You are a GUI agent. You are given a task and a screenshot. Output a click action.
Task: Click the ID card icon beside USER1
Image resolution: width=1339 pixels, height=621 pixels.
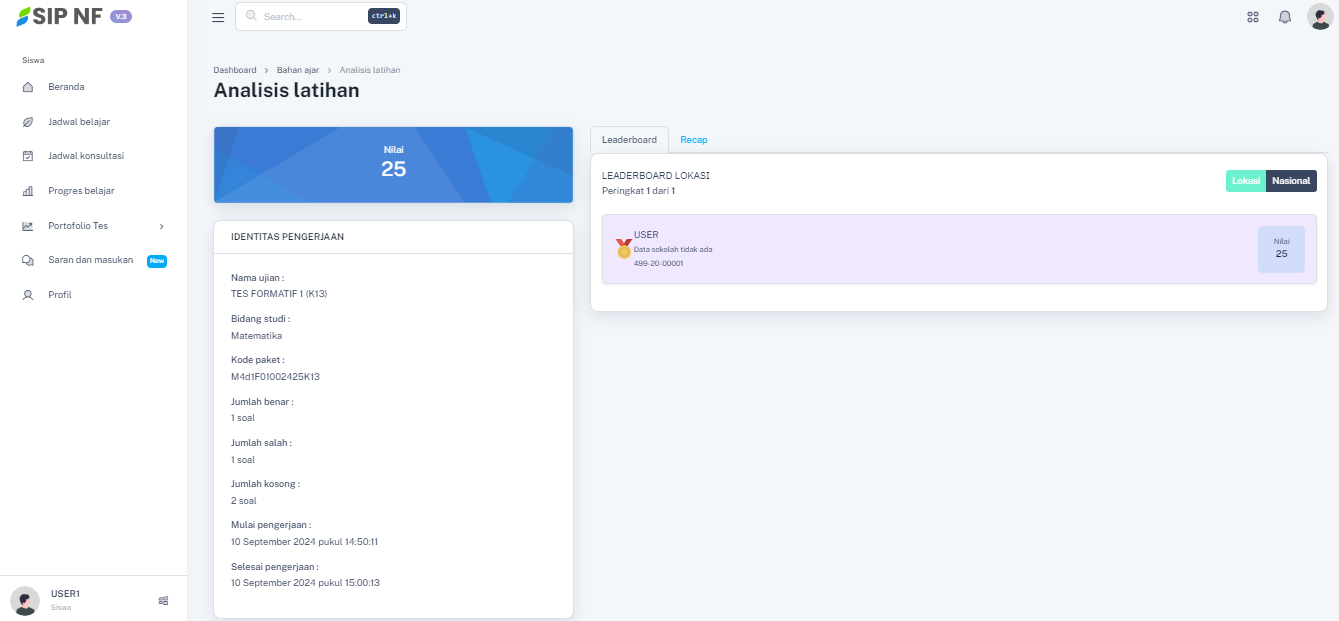[163, 600]
